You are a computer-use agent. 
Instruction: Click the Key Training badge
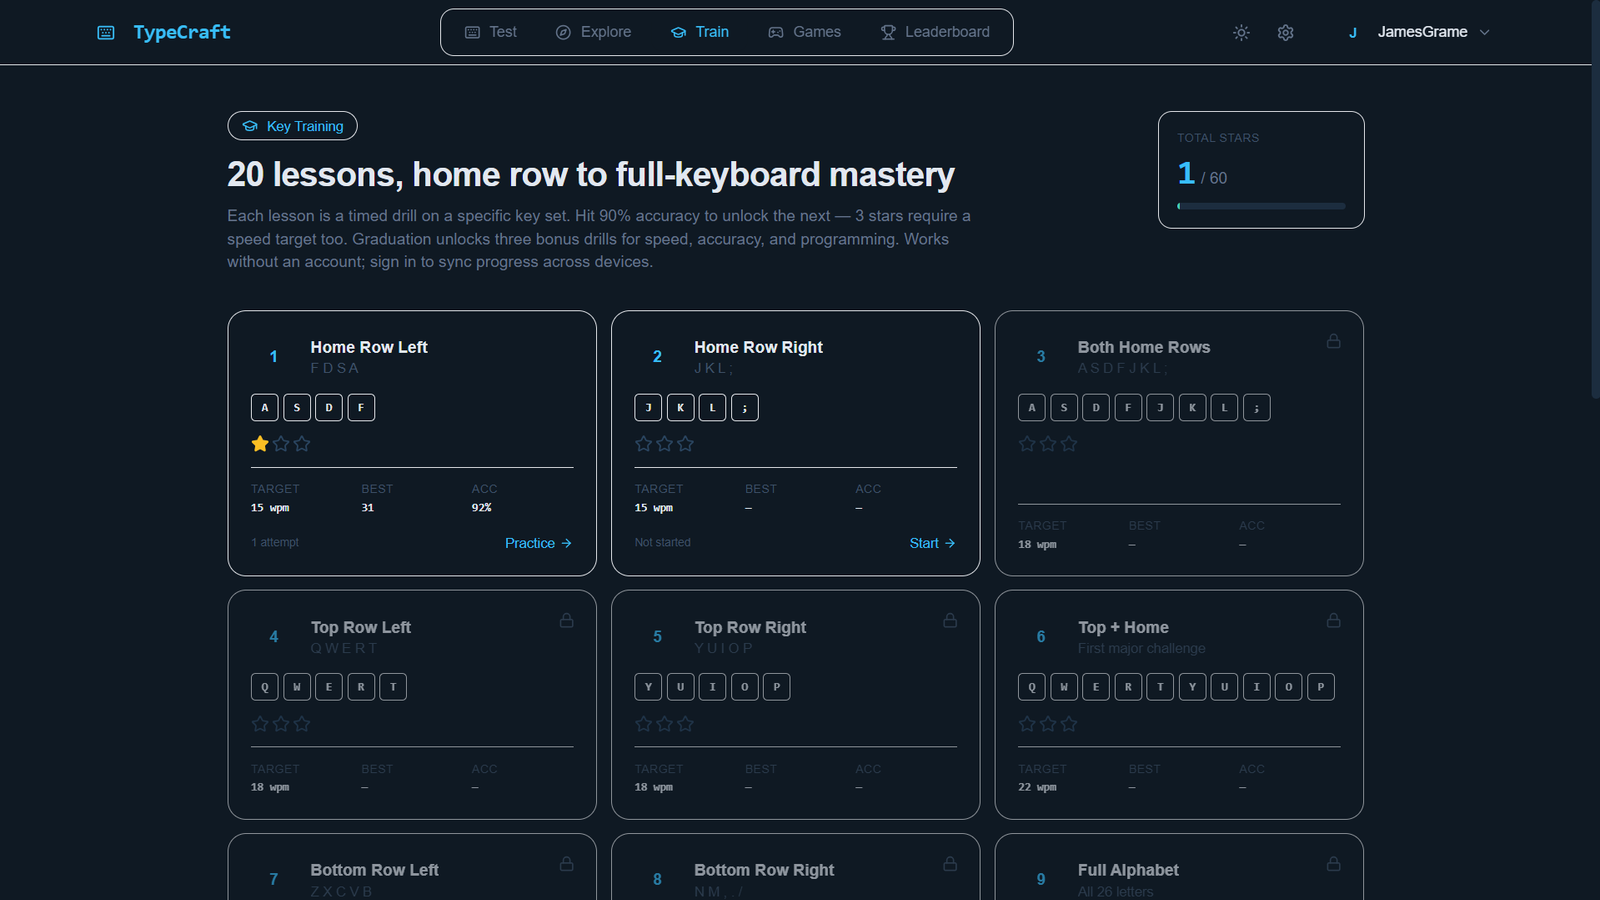click(292, 126)
